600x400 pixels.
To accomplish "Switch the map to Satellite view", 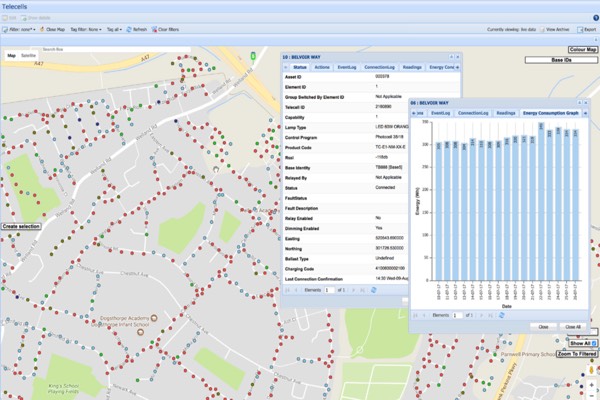I will tap(28, 56).
